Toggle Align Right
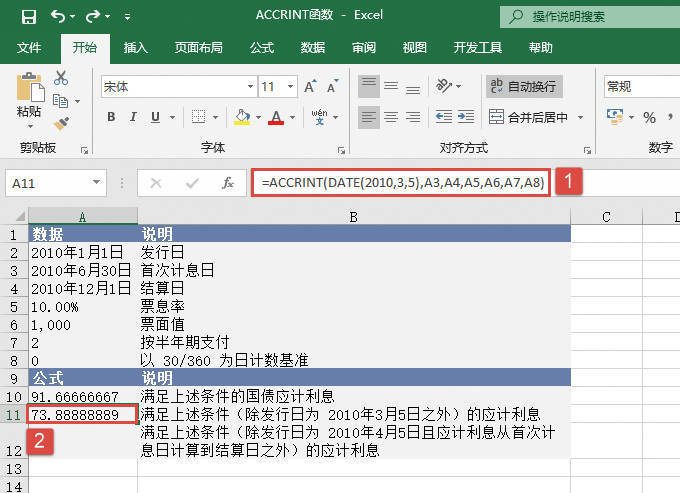Viewport: 680px width, 493px height. click(413, 117)
